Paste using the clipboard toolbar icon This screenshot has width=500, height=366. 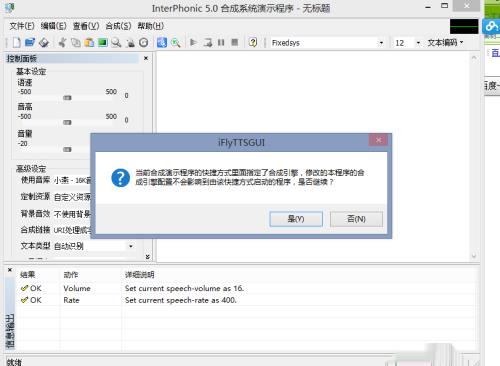point(89,43)
